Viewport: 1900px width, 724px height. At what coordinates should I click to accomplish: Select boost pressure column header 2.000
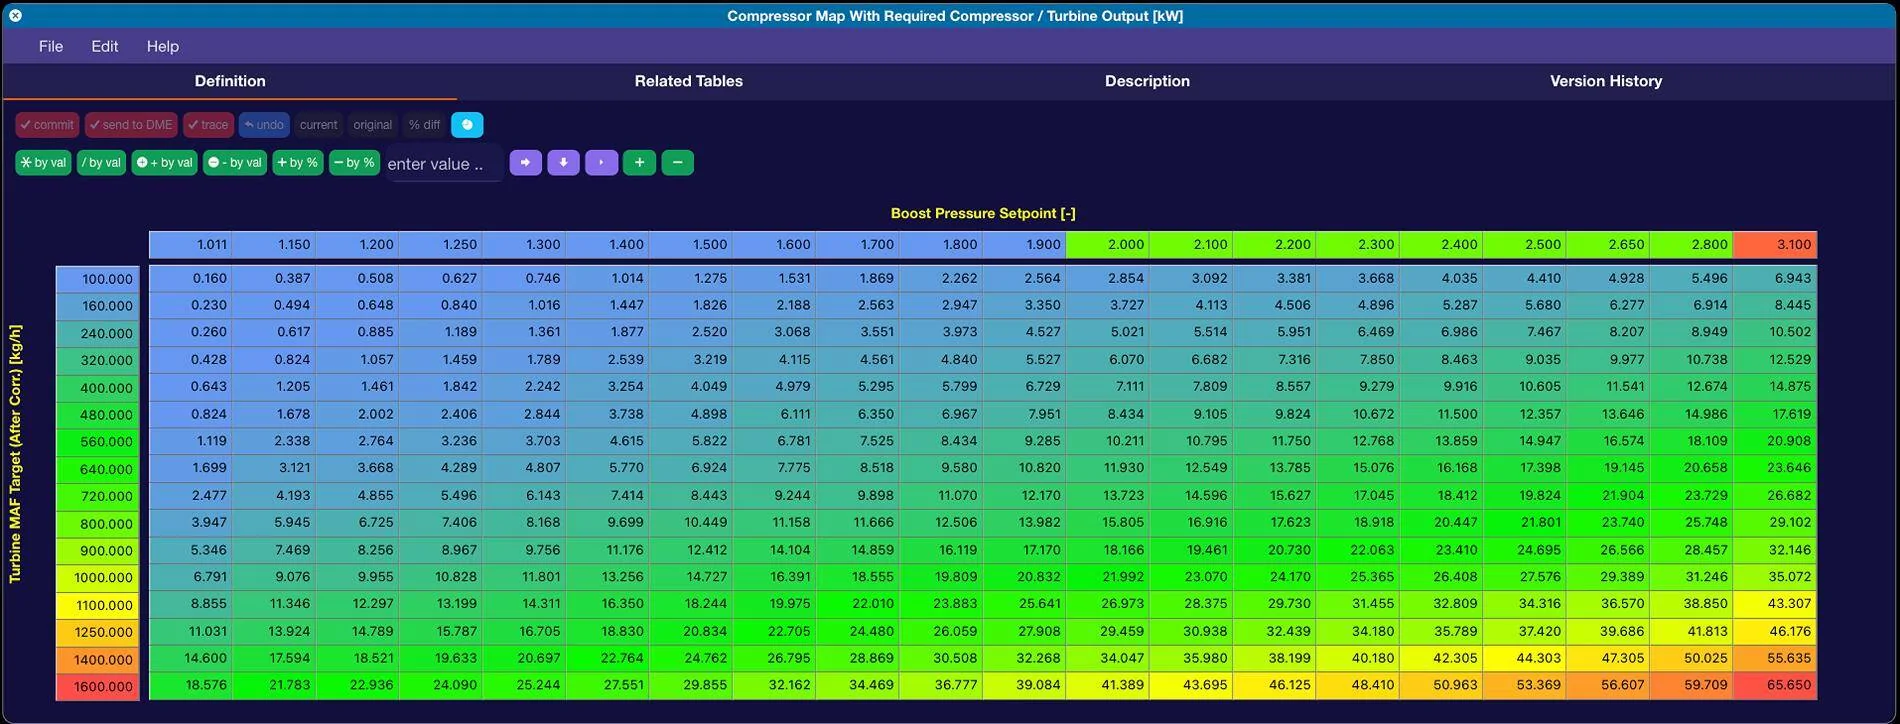pyautogui.click(x=1107, y=244)
